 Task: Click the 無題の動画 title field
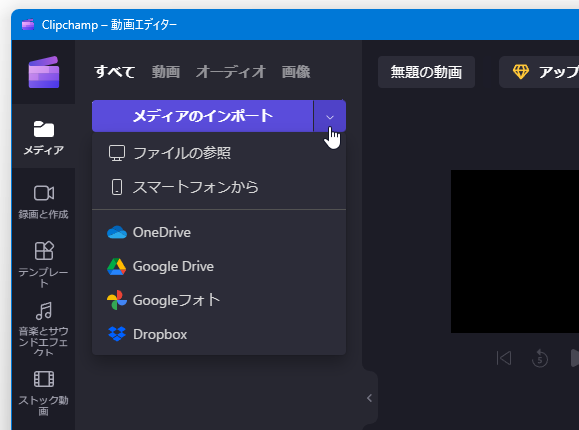point(426,72)
